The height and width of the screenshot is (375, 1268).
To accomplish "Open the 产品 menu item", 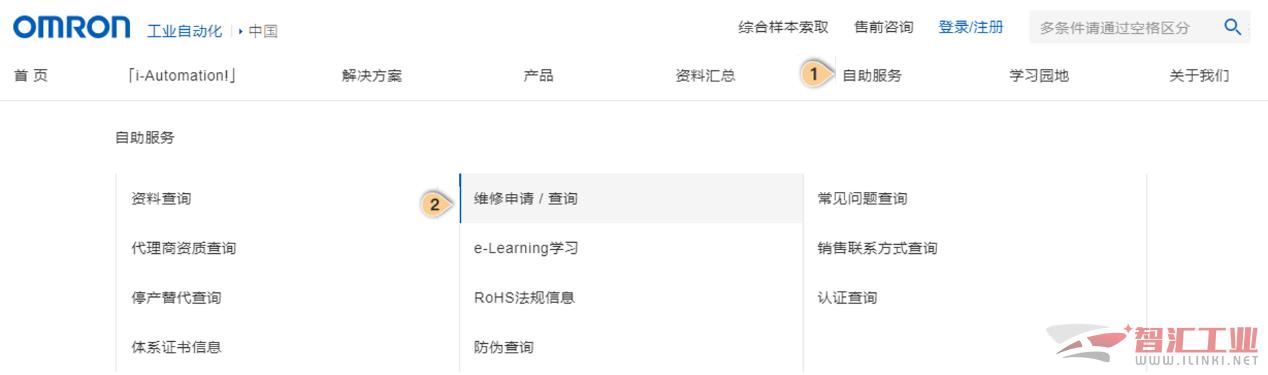I will pos(538,75).
